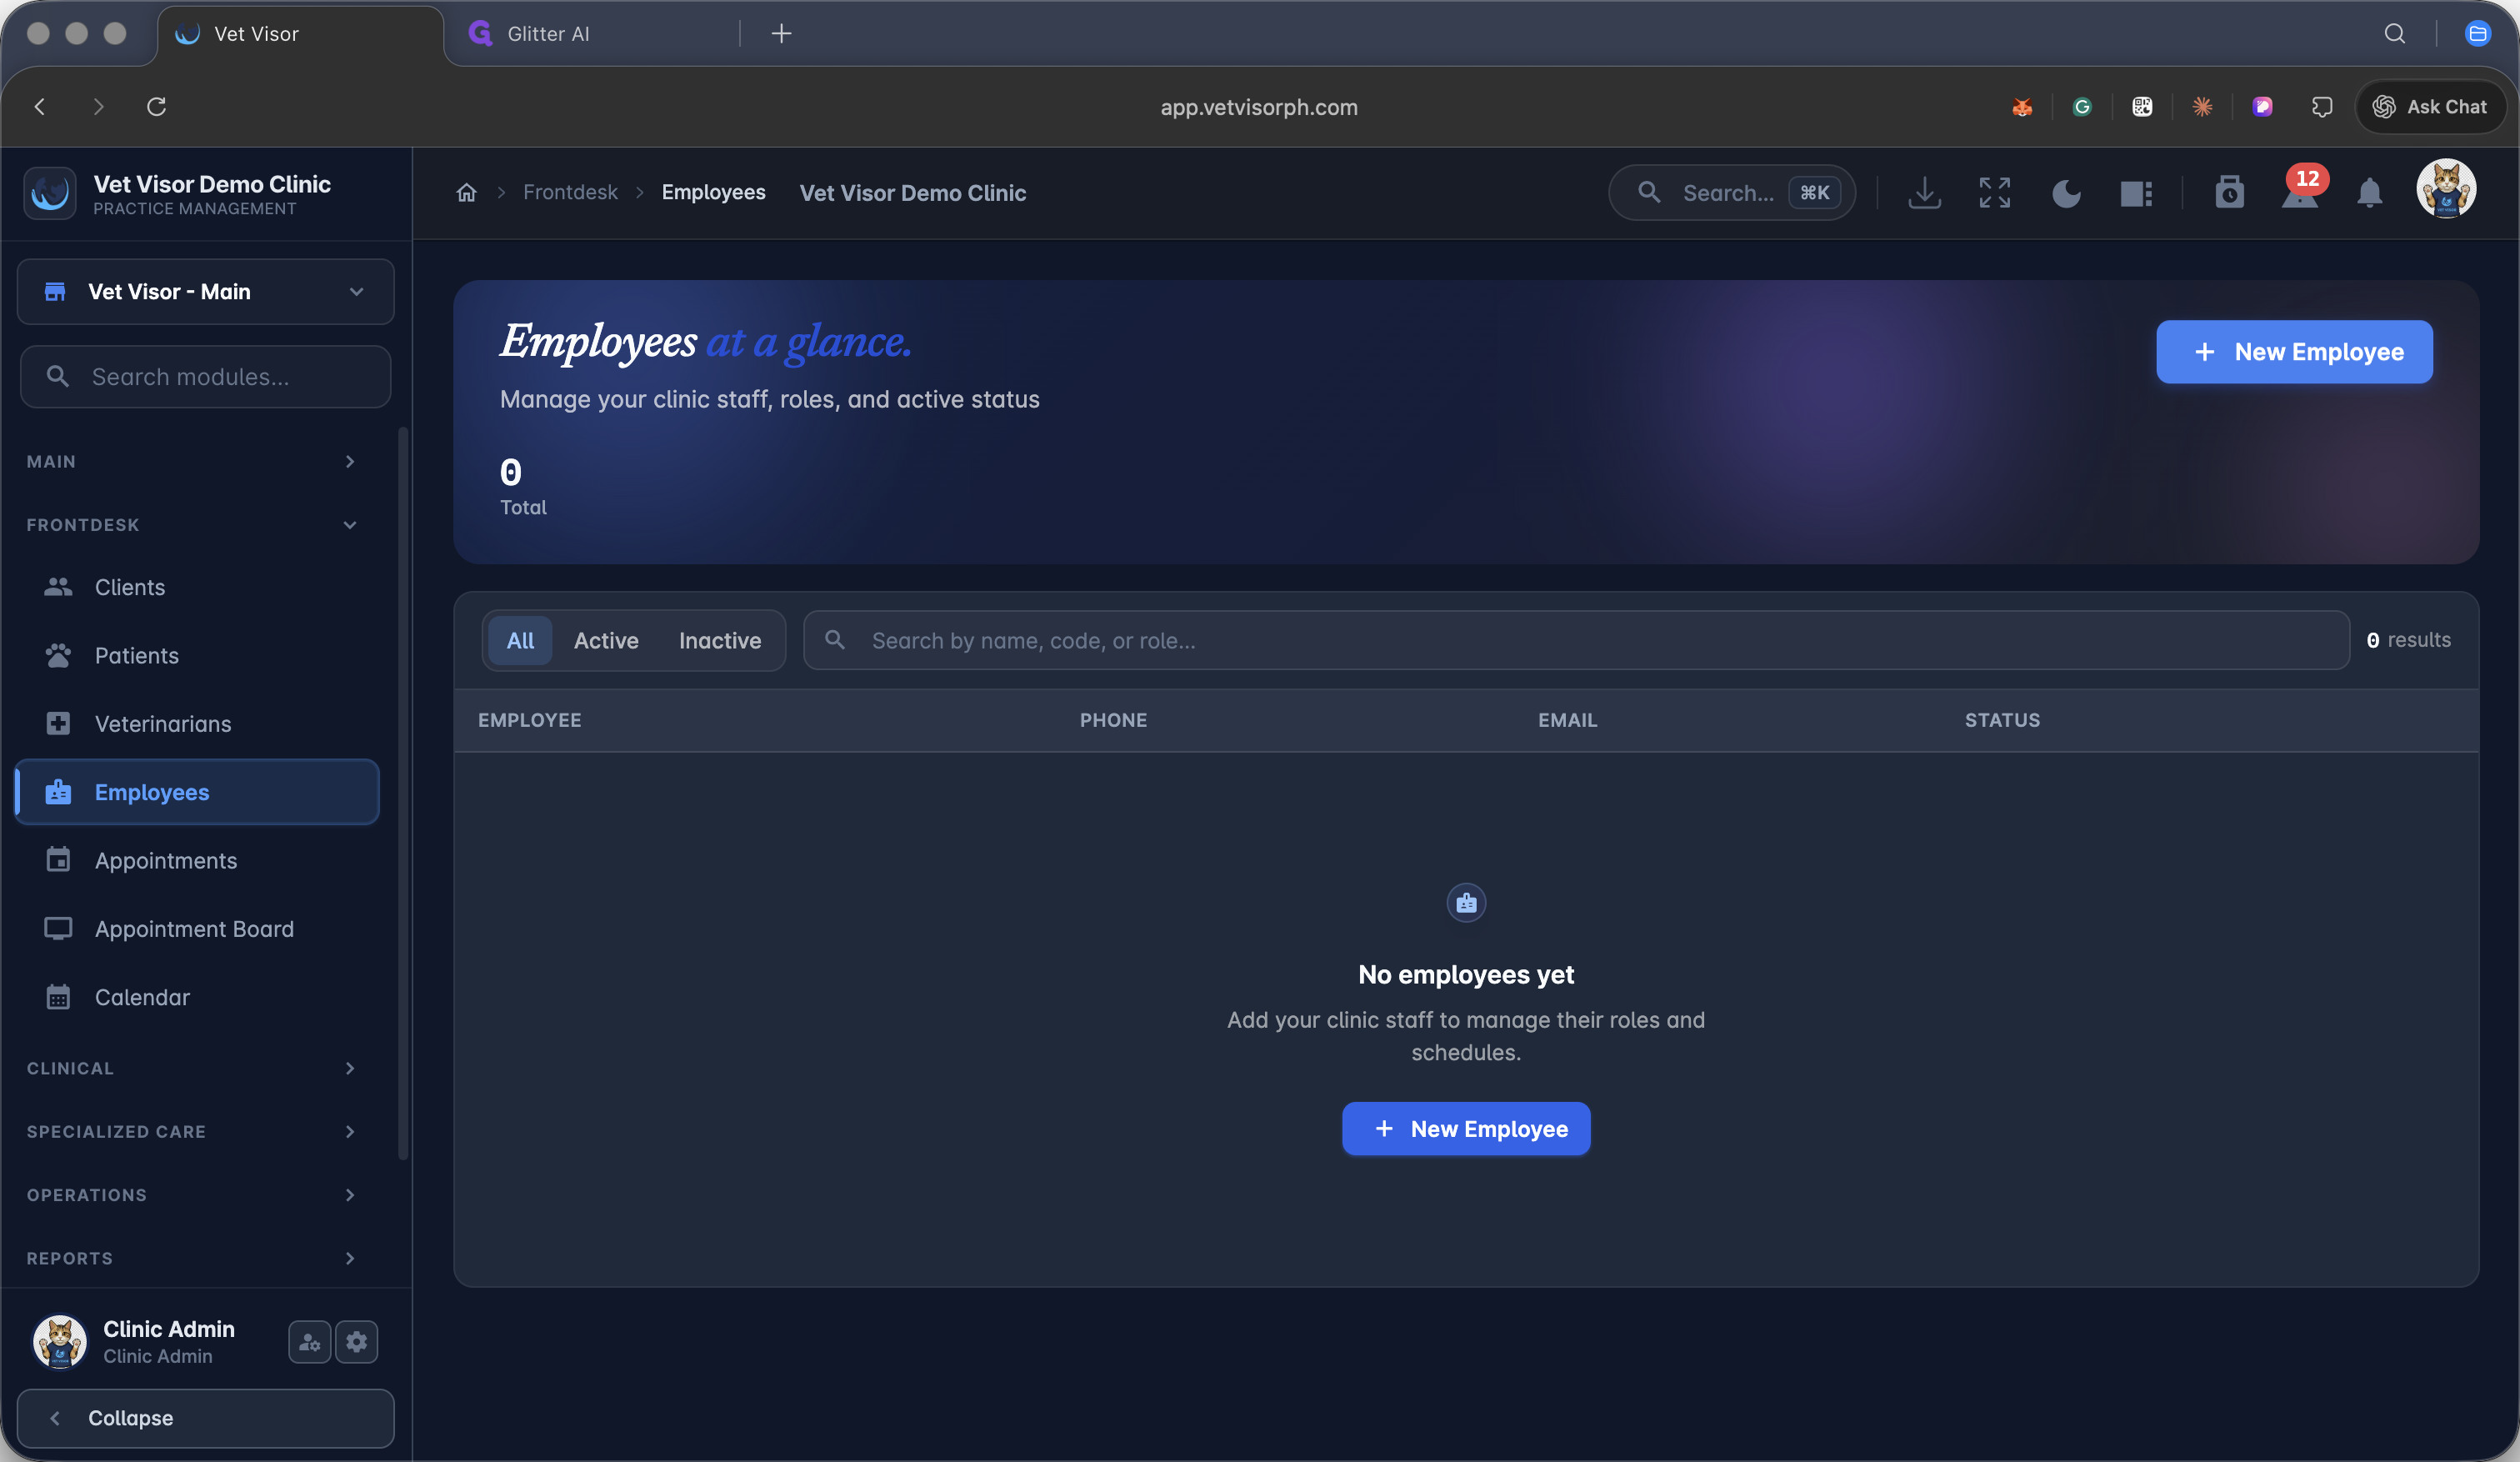The height and width of the screenshot is (1462, 2520).
Task: Open Clients module in sidebar
Action: pos(197,587)
